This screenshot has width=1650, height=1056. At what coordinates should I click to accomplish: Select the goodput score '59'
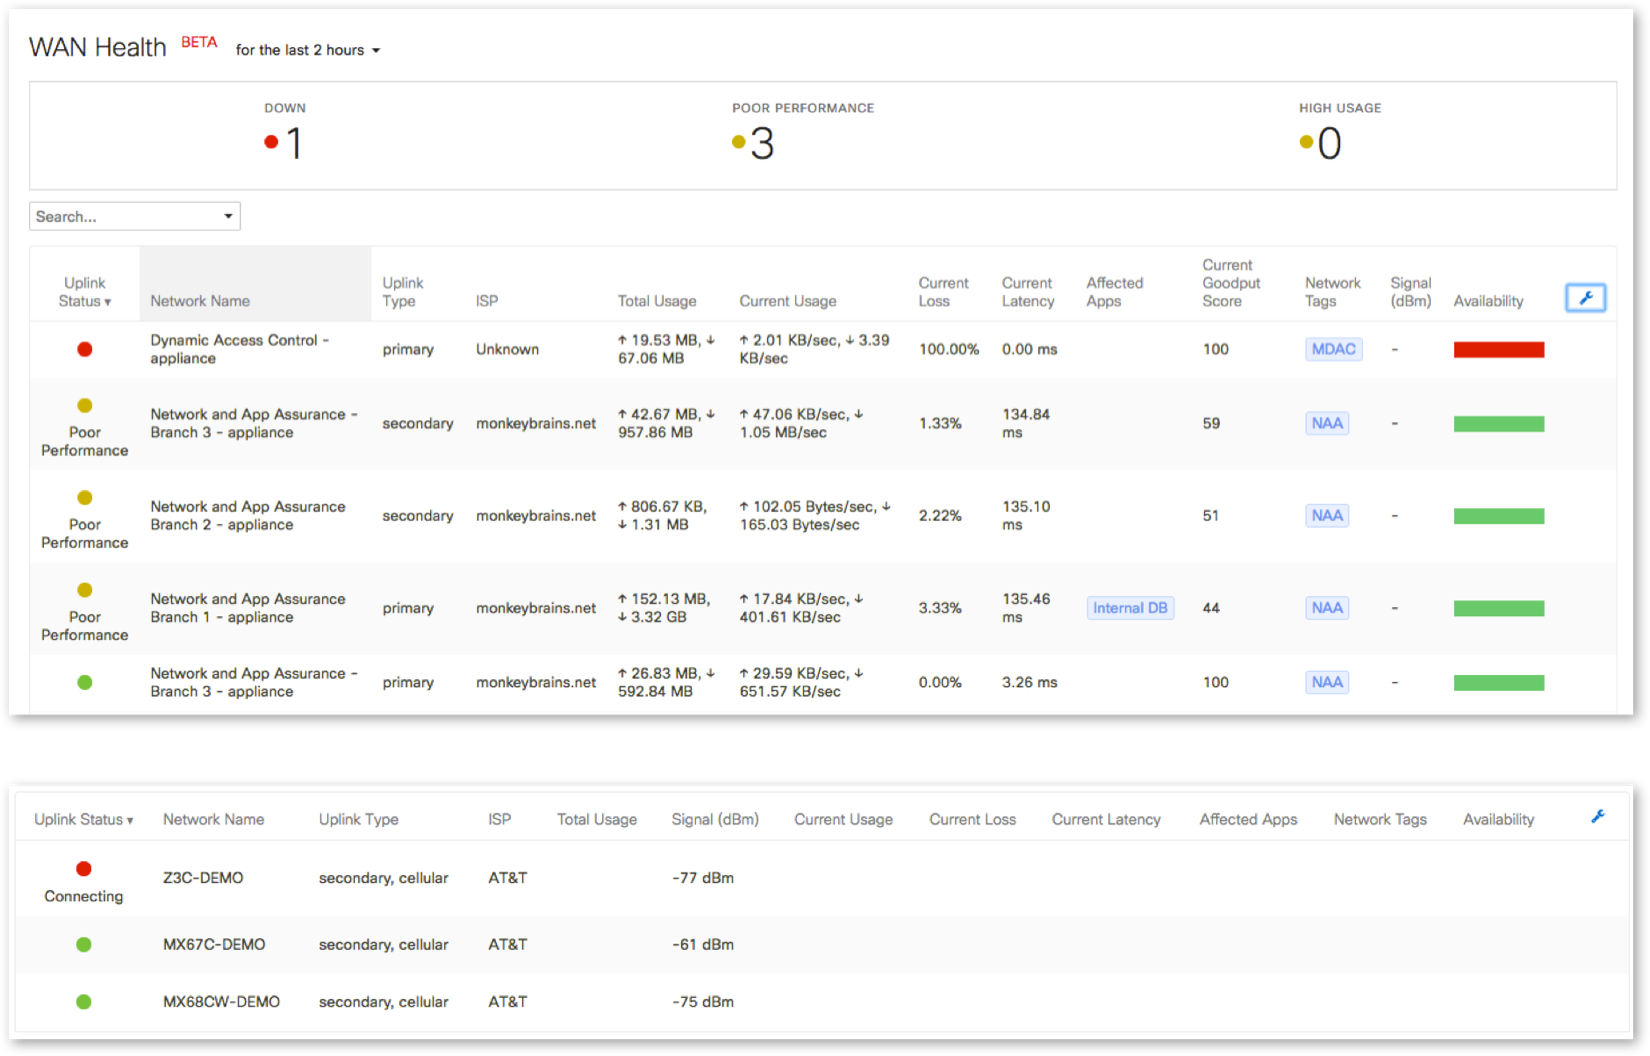[1211, 423]
